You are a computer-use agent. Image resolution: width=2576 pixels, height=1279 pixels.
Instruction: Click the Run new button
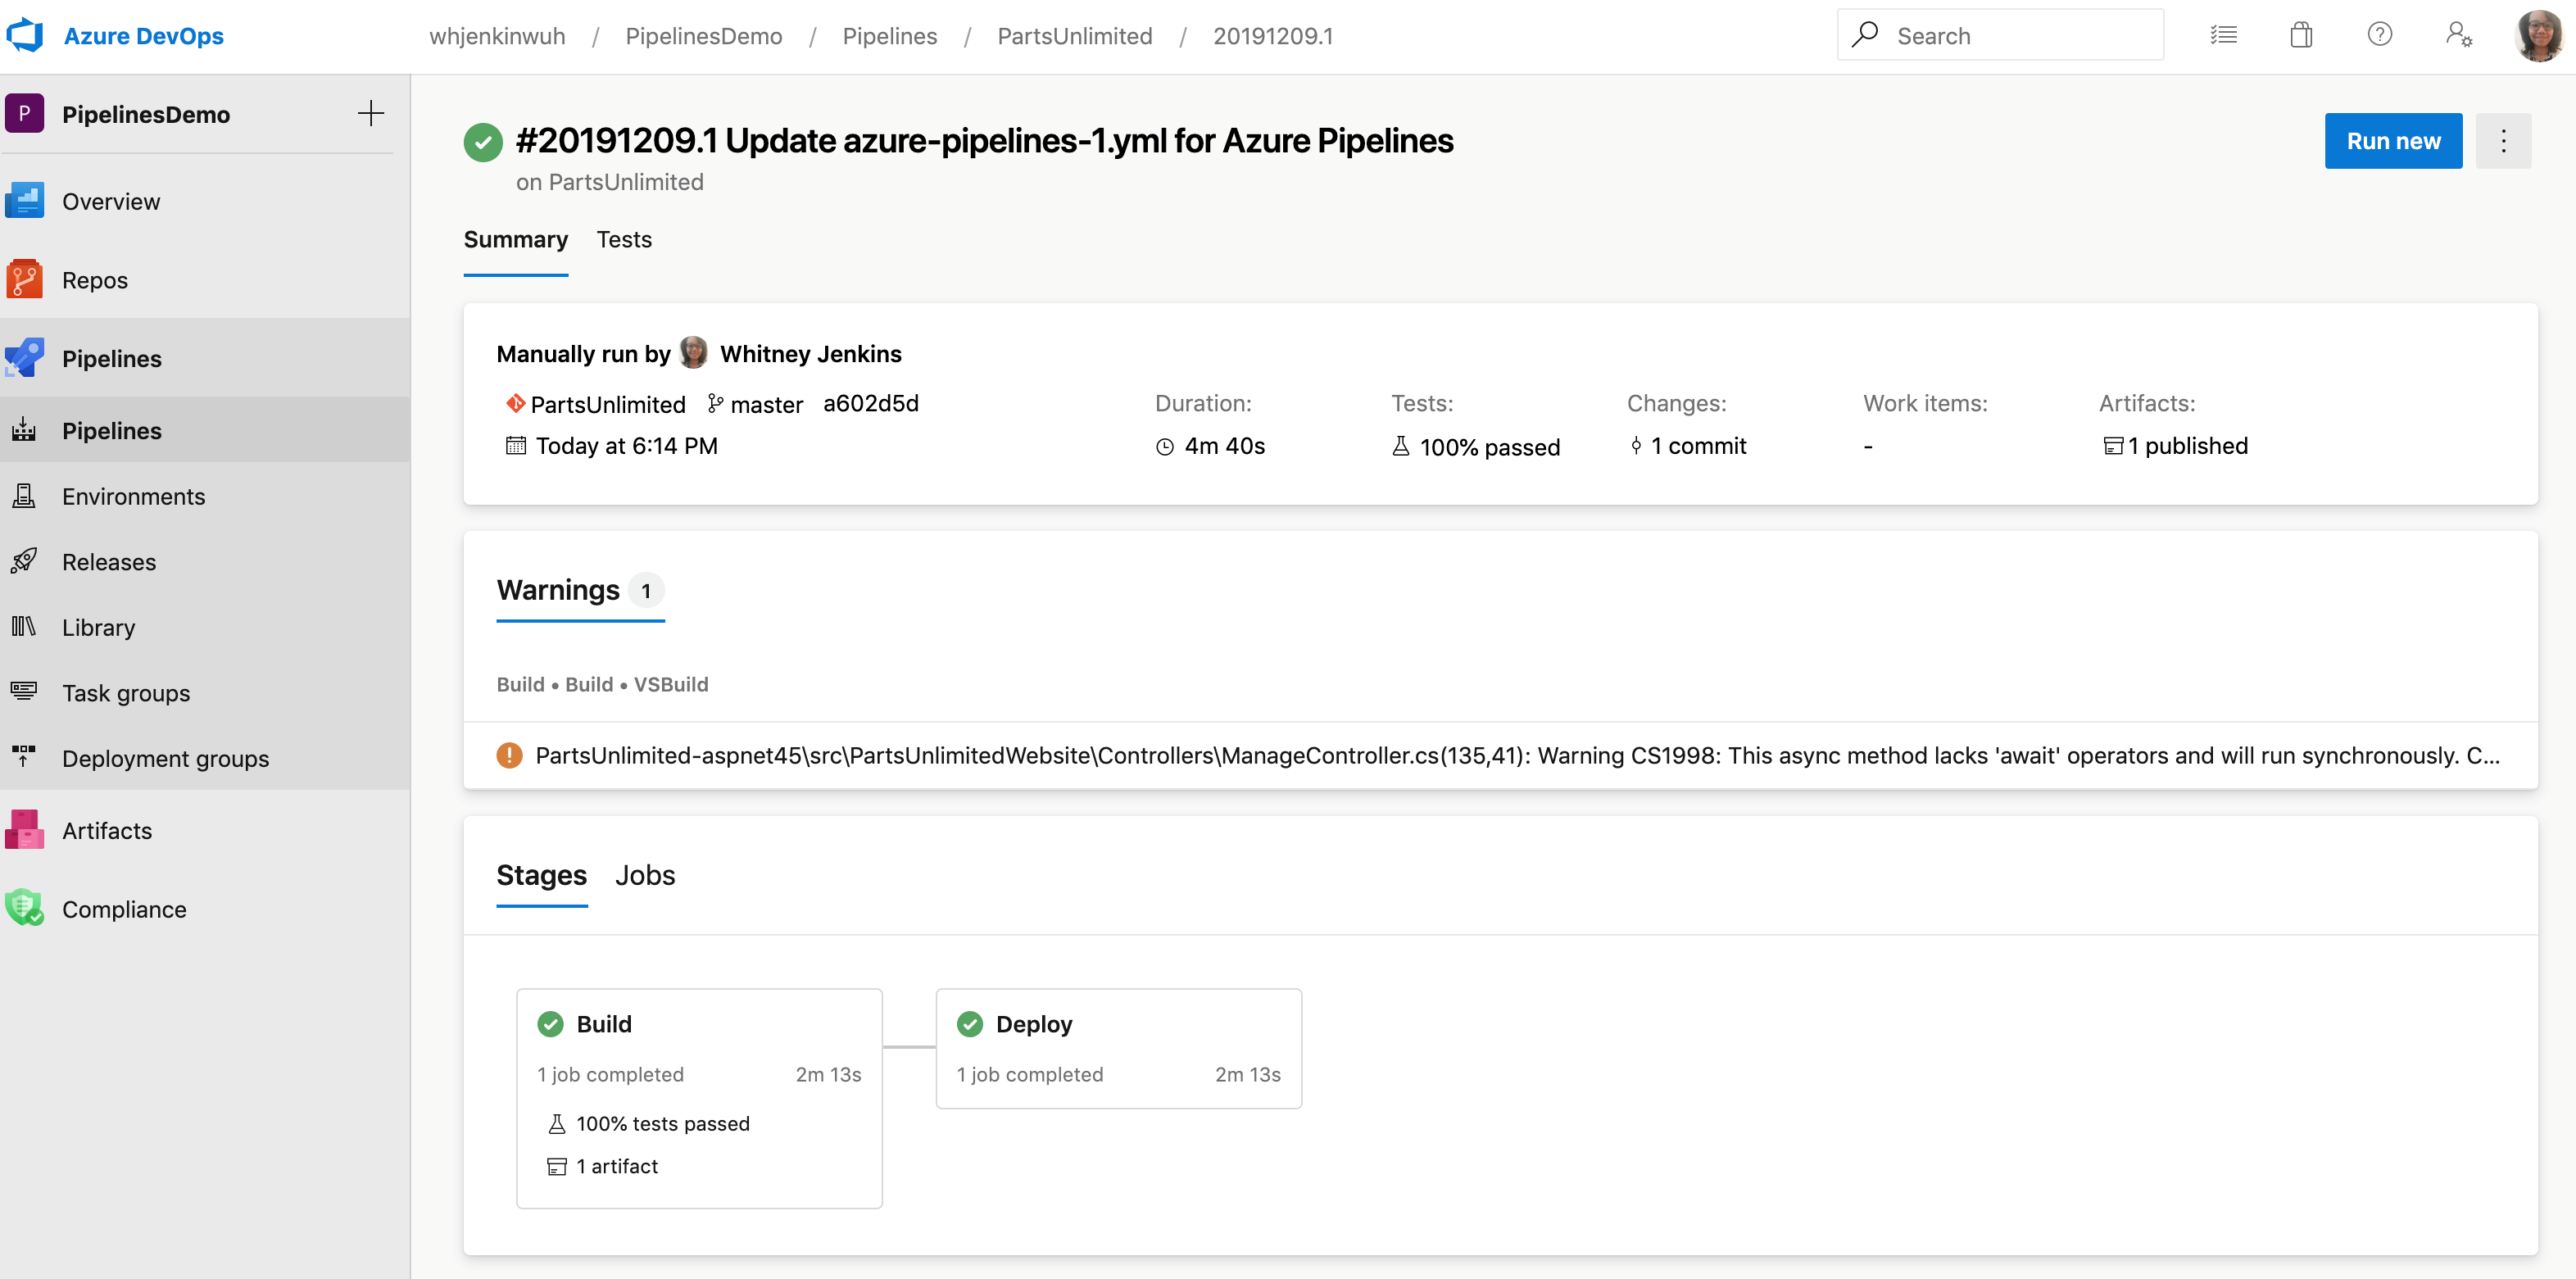[2393, 141]
